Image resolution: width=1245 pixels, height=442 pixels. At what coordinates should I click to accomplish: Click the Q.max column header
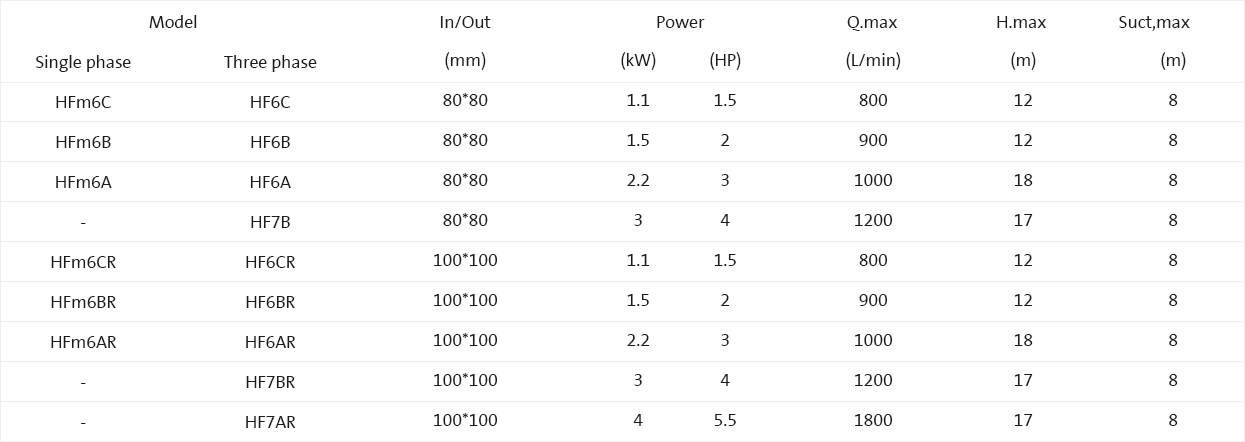[873, 22]
